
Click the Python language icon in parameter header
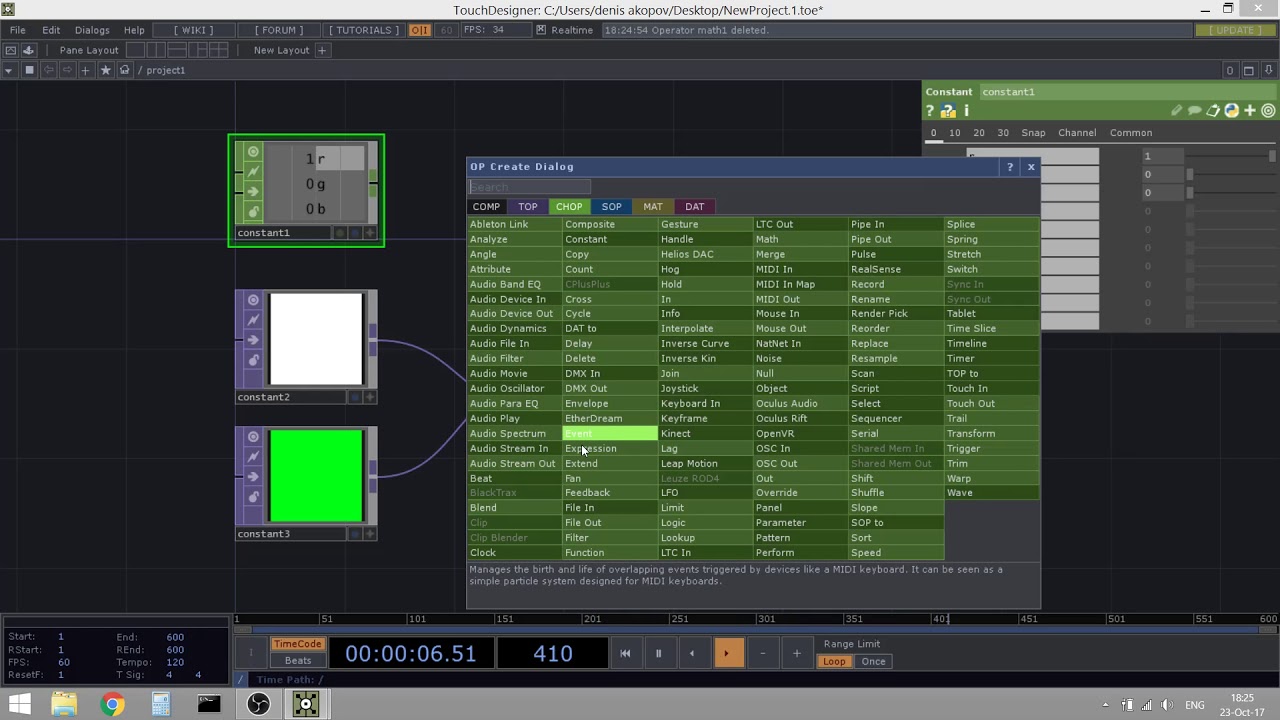1231,111
